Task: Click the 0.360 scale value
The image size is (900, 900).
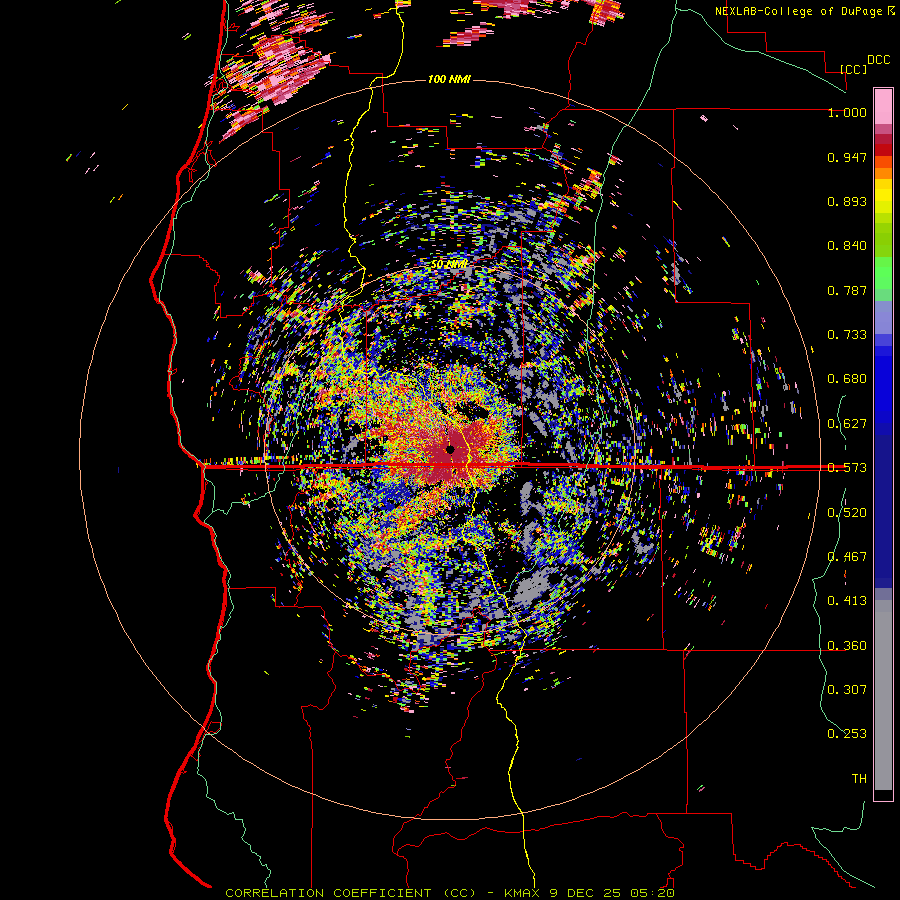Action: click(x=847, y=646)
